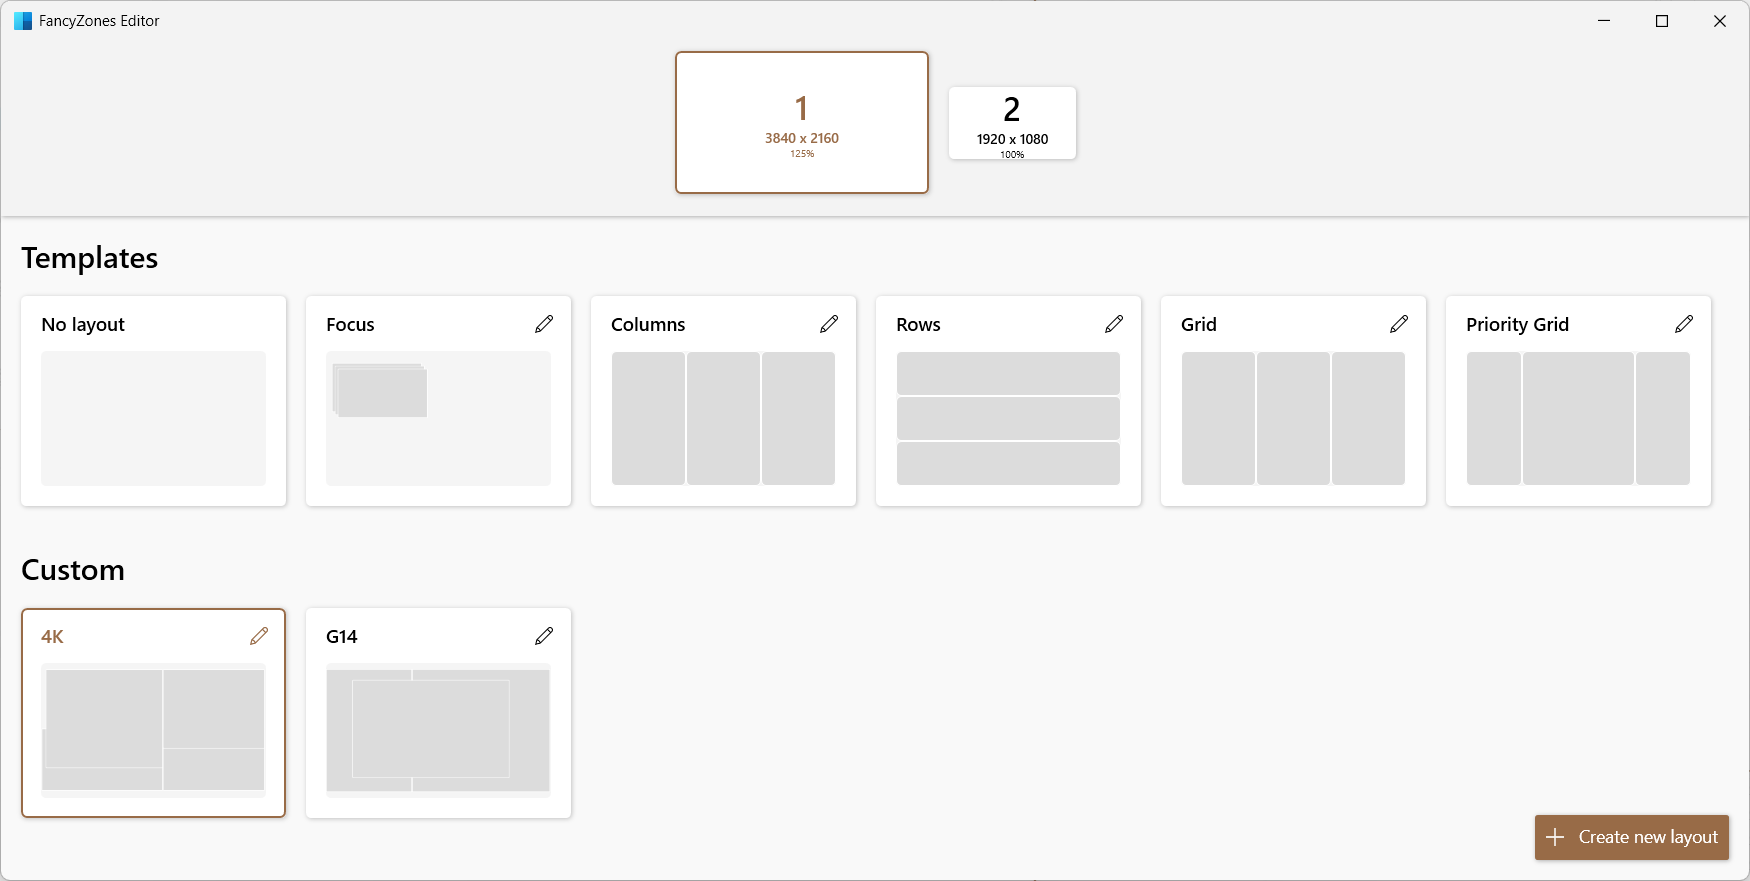The height and width of the screenshot is (881, 1750).
Task: Edit the G14 custom layout
Action: click(x=544, y=636)
